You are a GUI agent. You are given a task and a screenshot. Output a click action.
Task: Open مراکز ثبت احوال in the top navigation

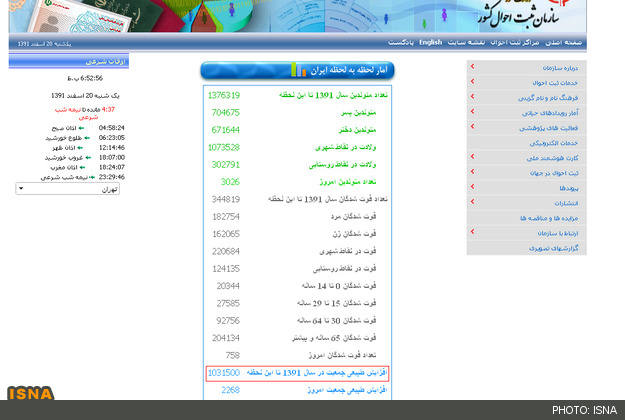click(515, 42)
